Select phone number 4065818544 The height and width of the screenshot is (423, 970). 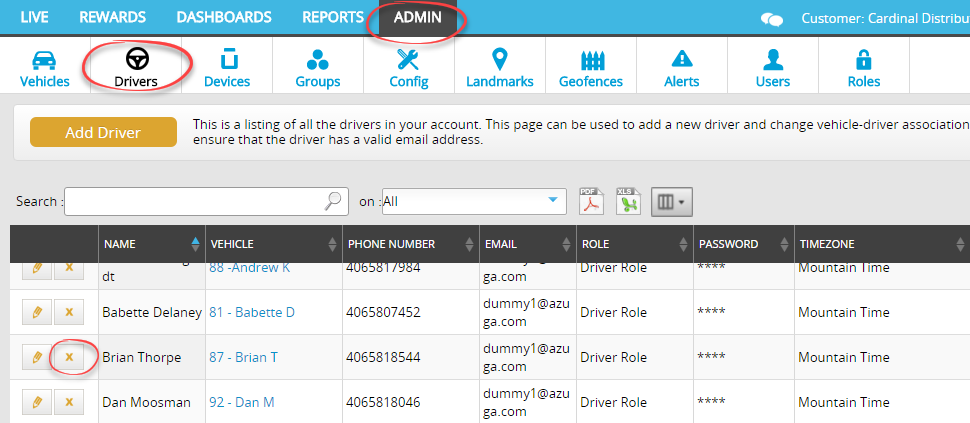pos(384,357)
